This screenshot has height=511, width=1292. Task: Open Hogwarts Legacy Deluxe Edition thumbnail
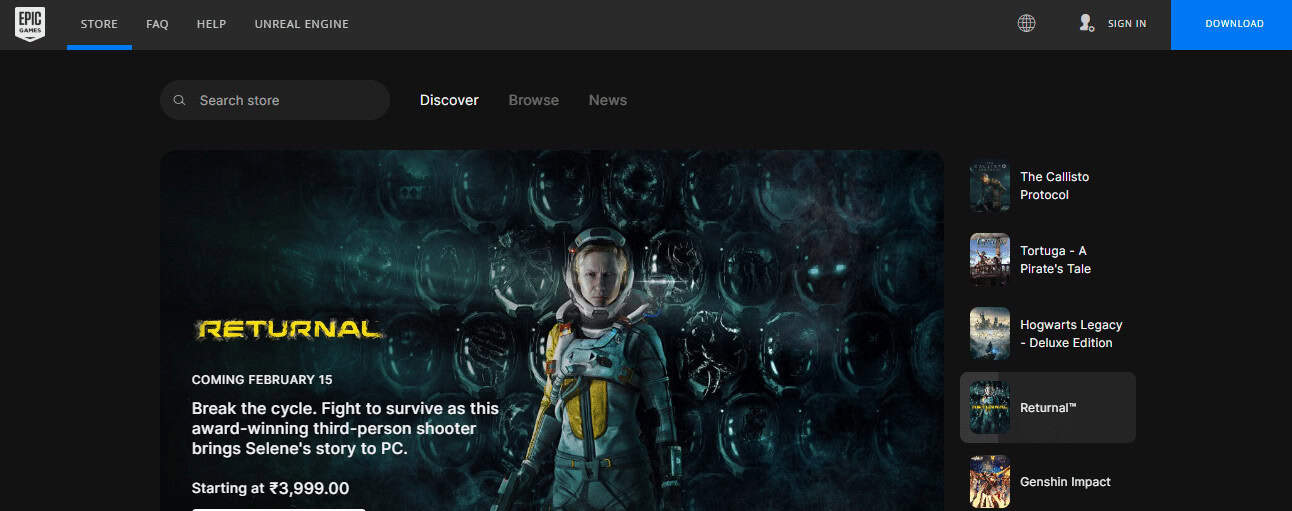(x=990, y=334)
